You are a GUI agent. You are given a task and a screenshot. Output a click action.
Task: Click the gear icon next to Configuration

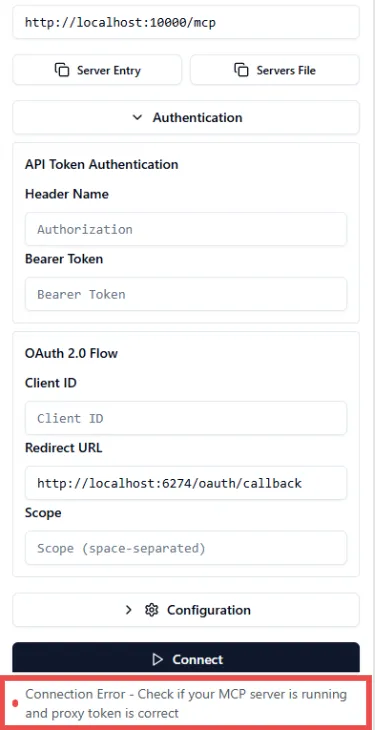pyautogui.click(x=151, y=610)
